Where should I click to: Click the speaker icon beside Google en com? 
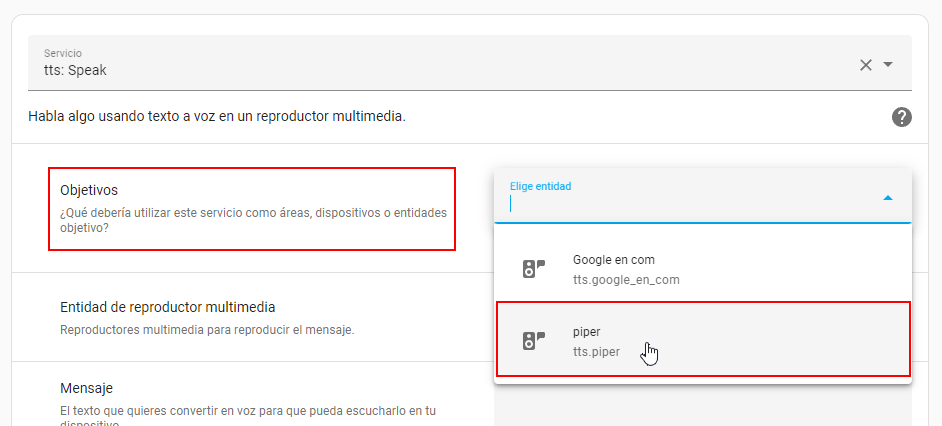pyautogui.click(x=533, y=269)
